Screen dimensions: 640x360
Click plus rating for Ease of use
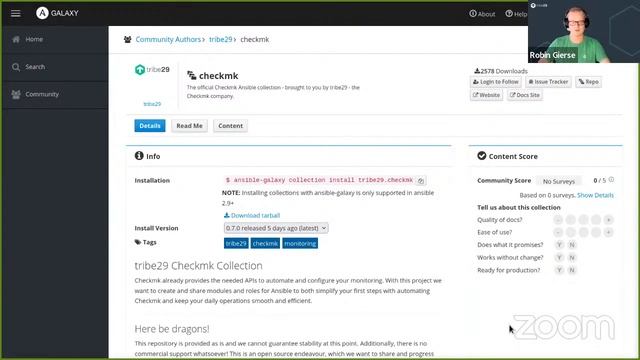(609, 232)
